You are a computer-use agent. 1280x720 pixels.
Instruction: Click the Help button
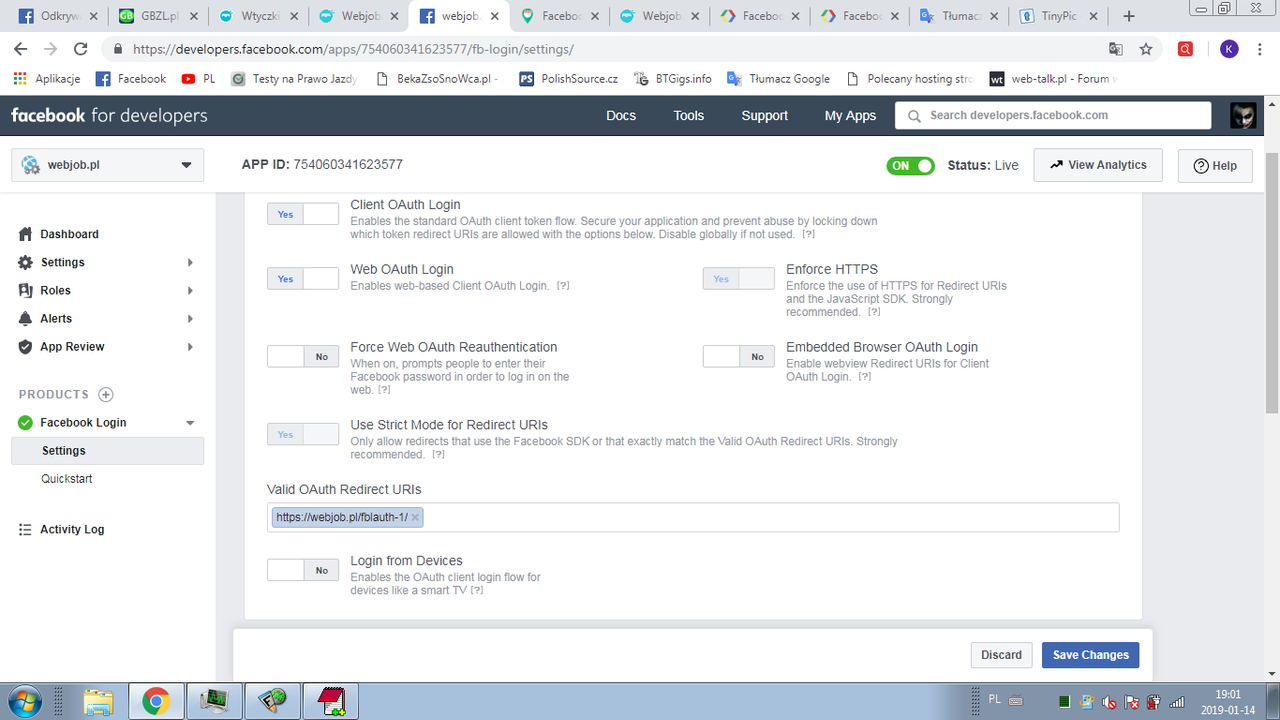click(x=1215, y=166)
